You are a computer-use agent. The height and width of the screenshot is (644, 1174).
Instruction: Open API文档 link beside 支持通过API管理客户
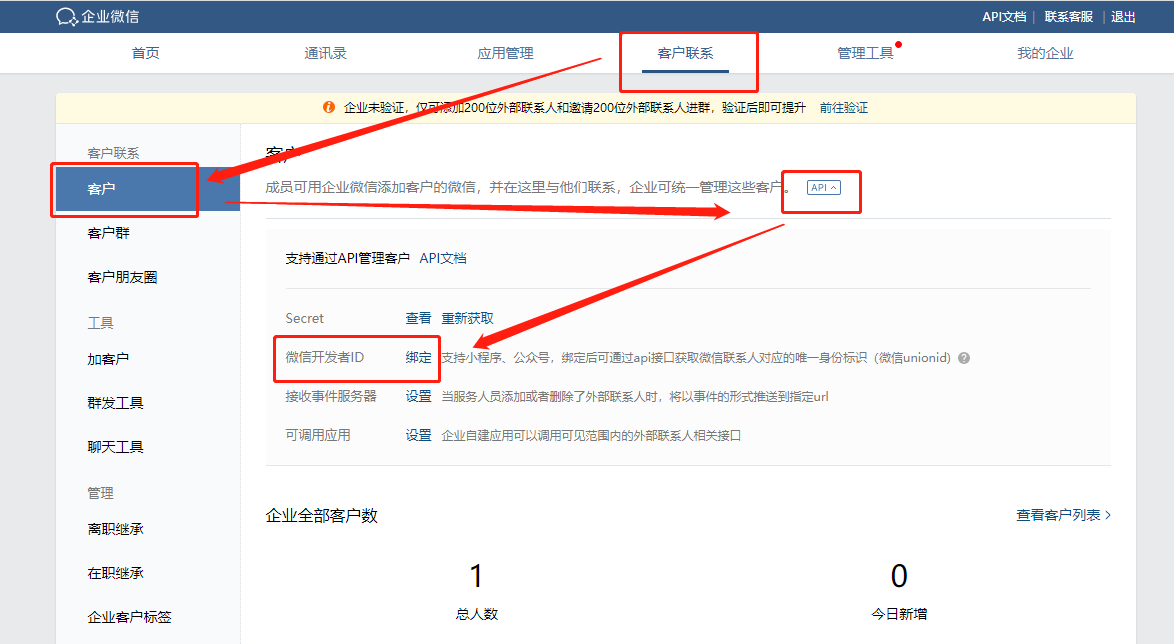[443, 258]
